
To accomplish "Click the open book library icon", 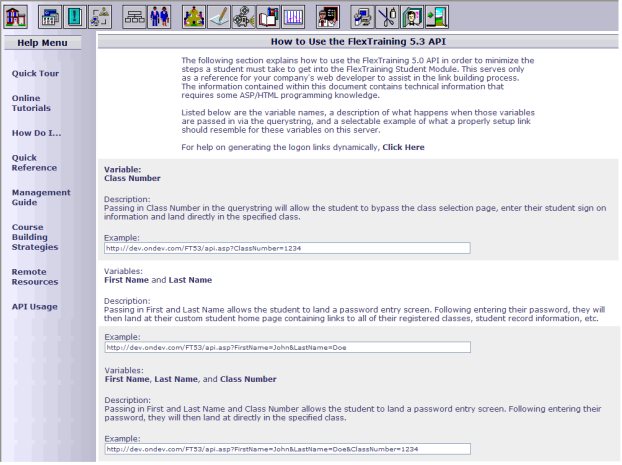I will pyautogui.click(x=268, y=17).
